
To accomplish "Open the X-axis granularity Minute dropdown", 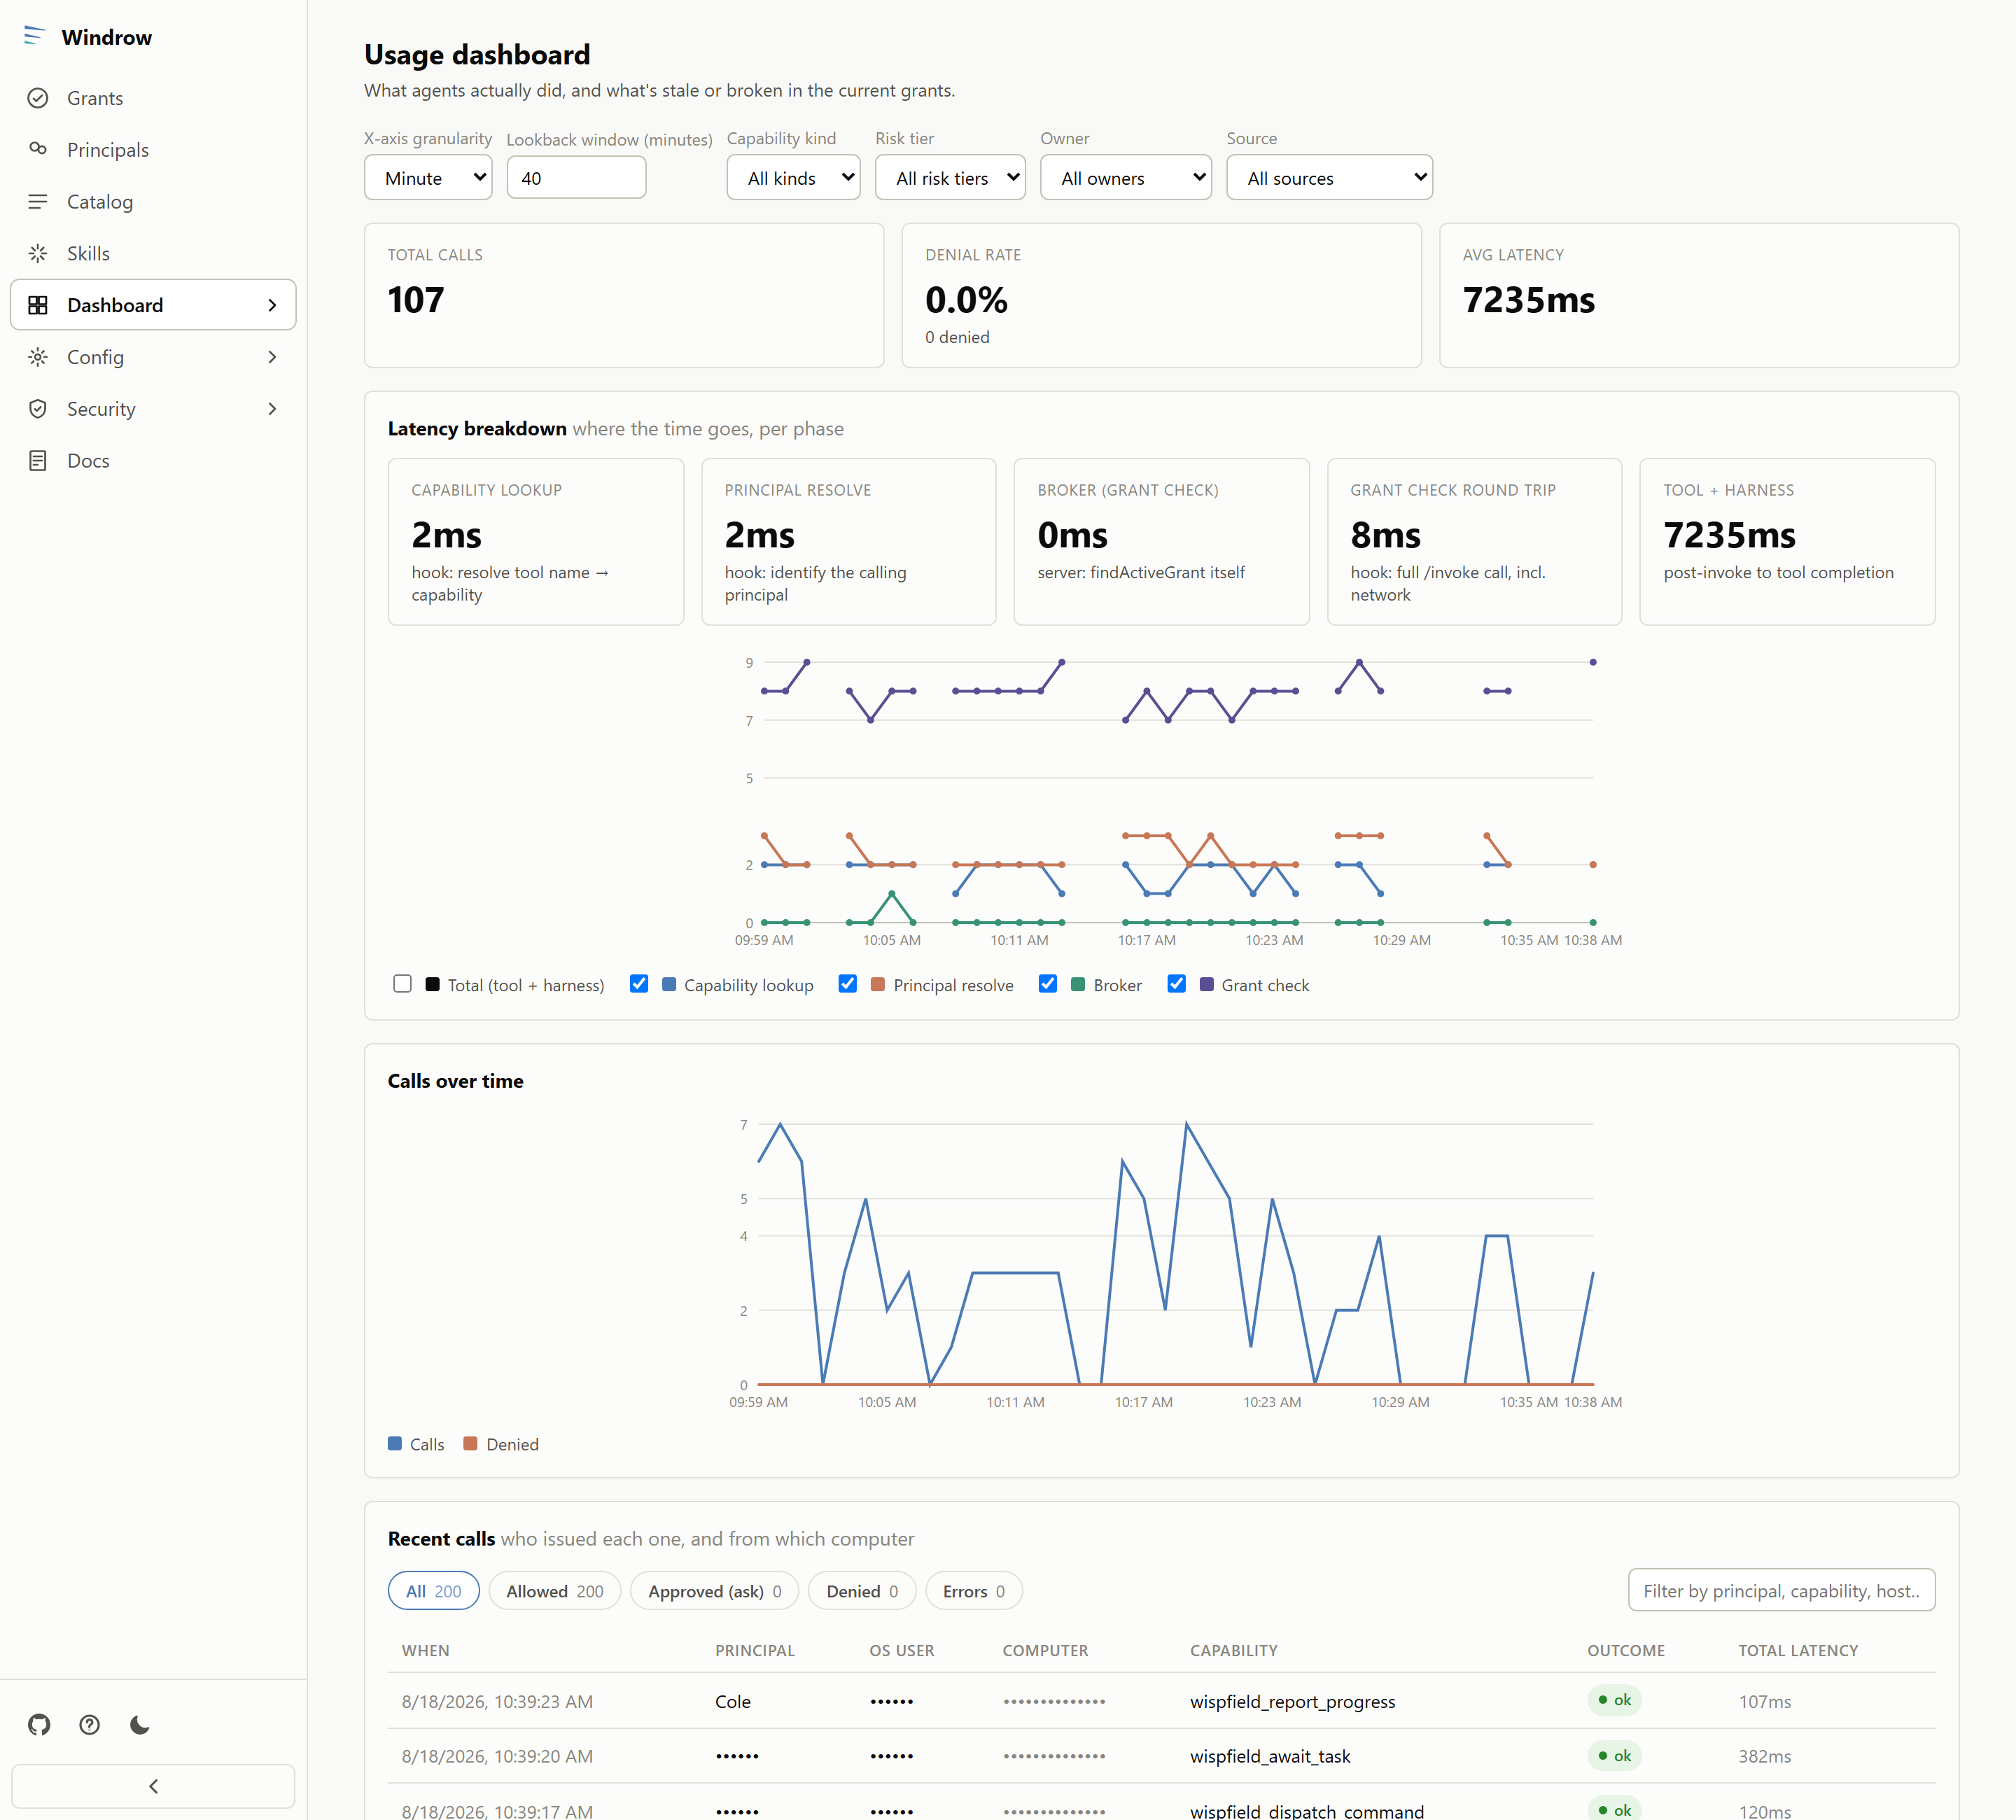I will click(x=428, y=178).
